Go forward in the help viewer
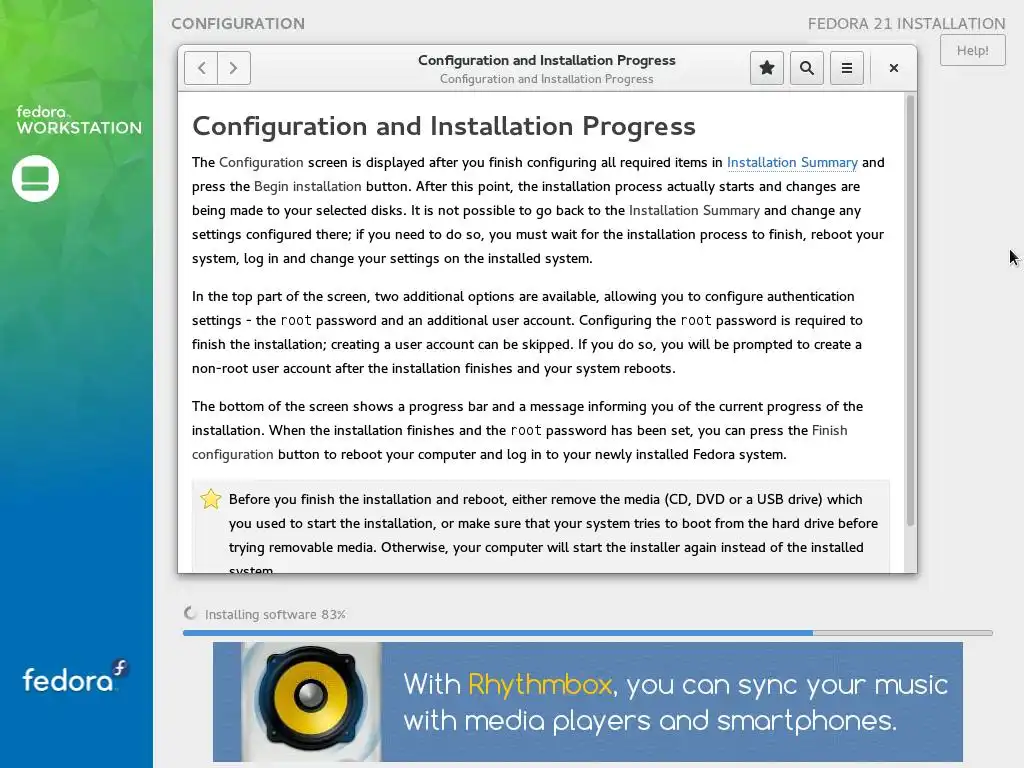Viewport: 1024px width, 768px height. coord(234,68)
